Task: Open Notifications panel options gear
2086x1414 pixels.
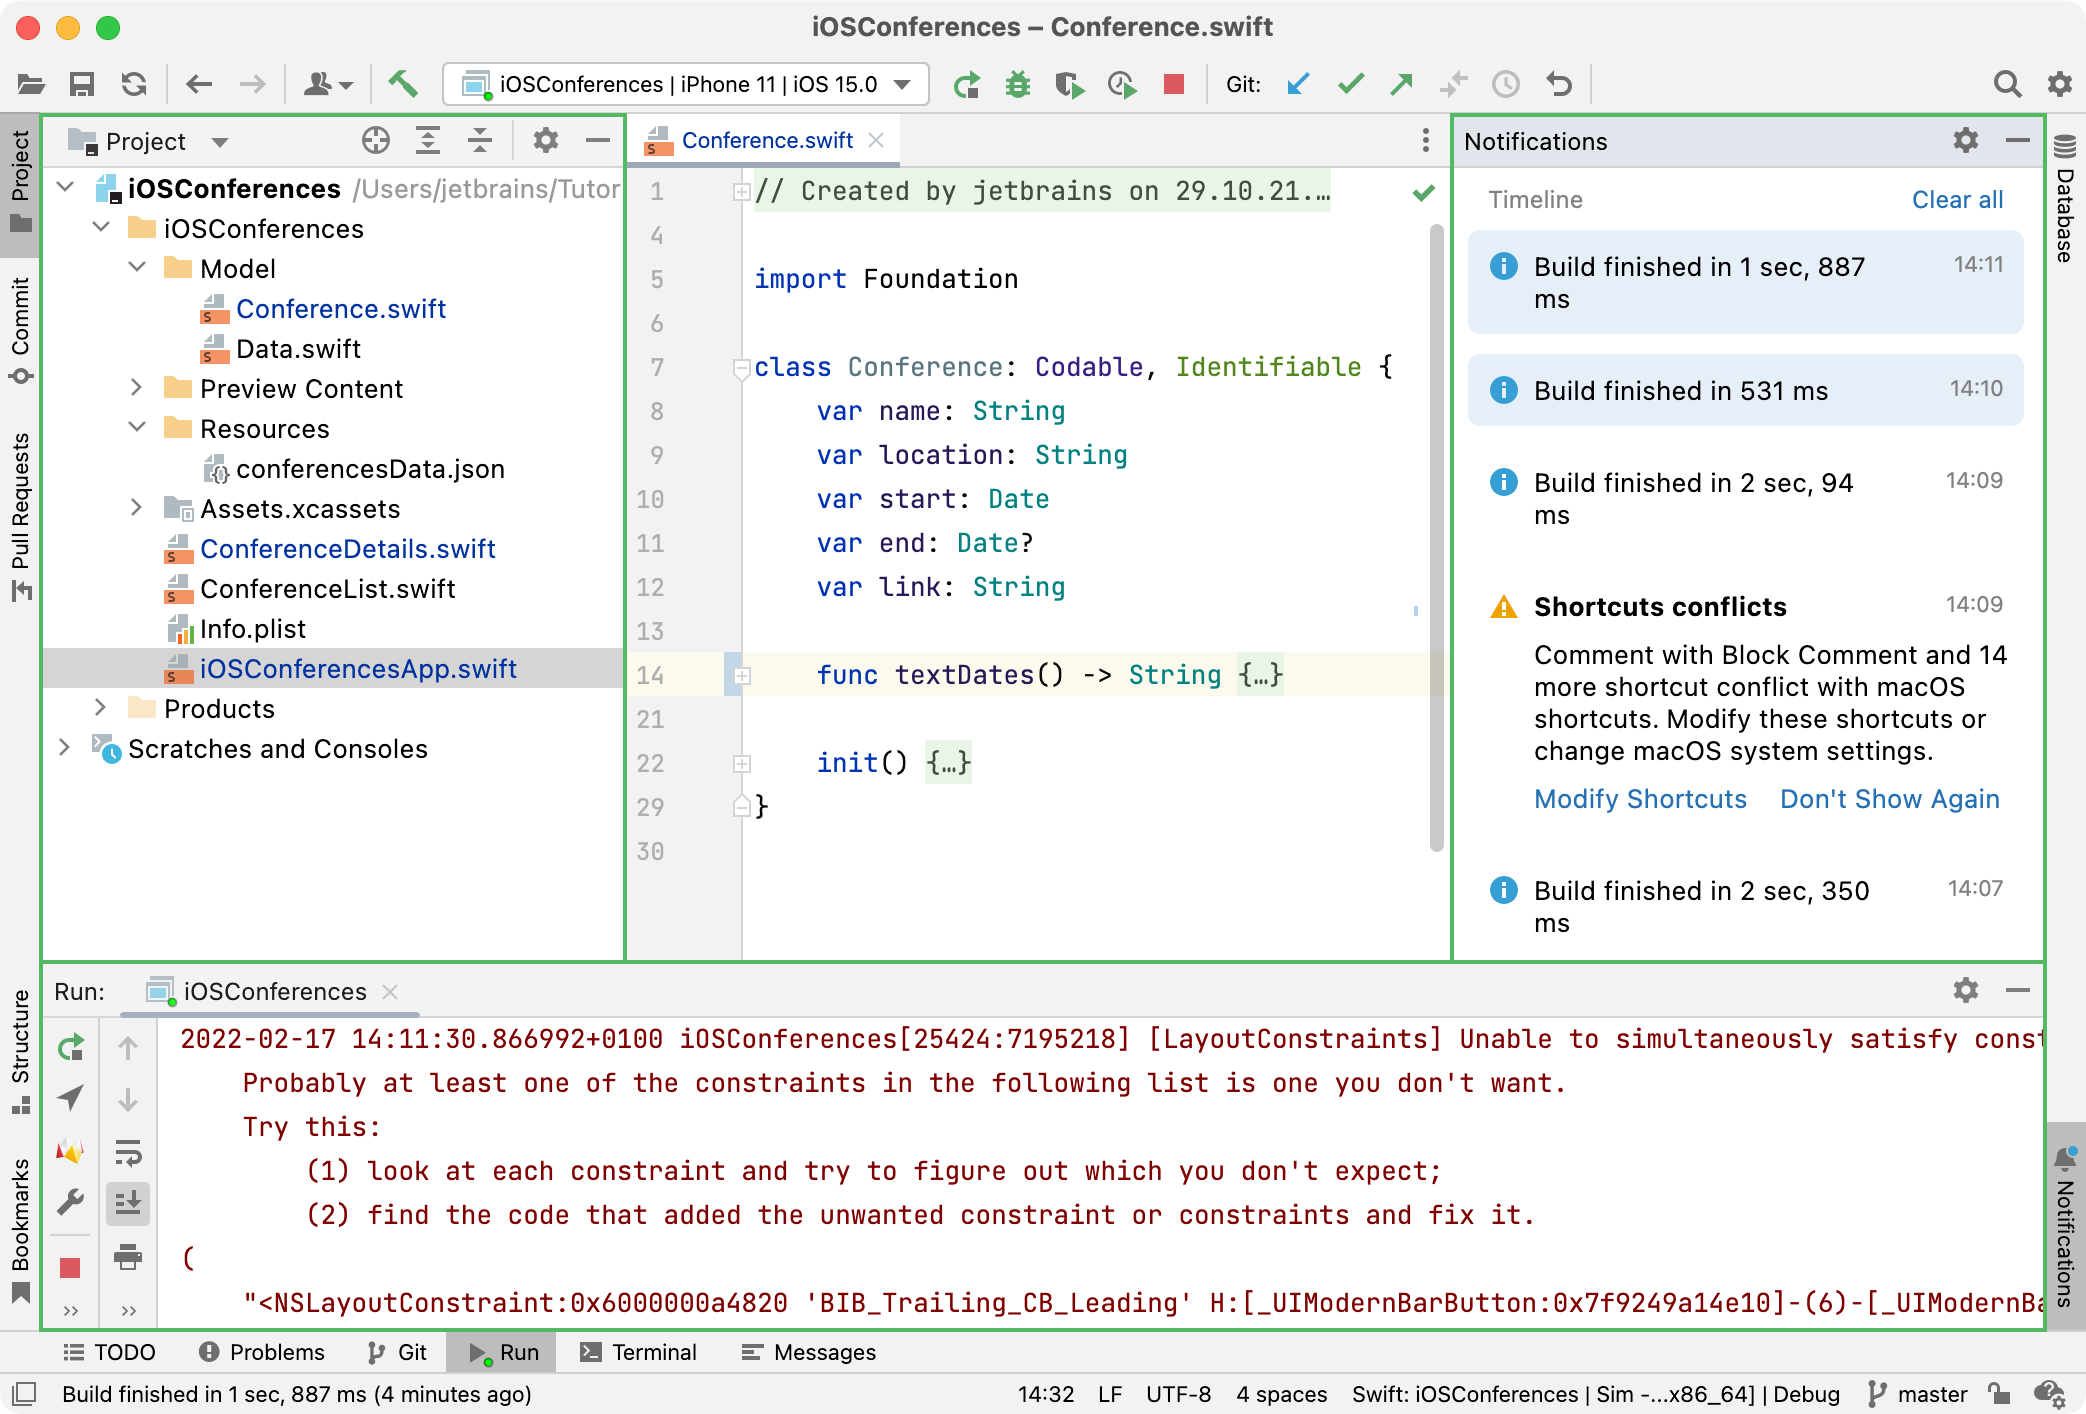Action: (1965, 141)
